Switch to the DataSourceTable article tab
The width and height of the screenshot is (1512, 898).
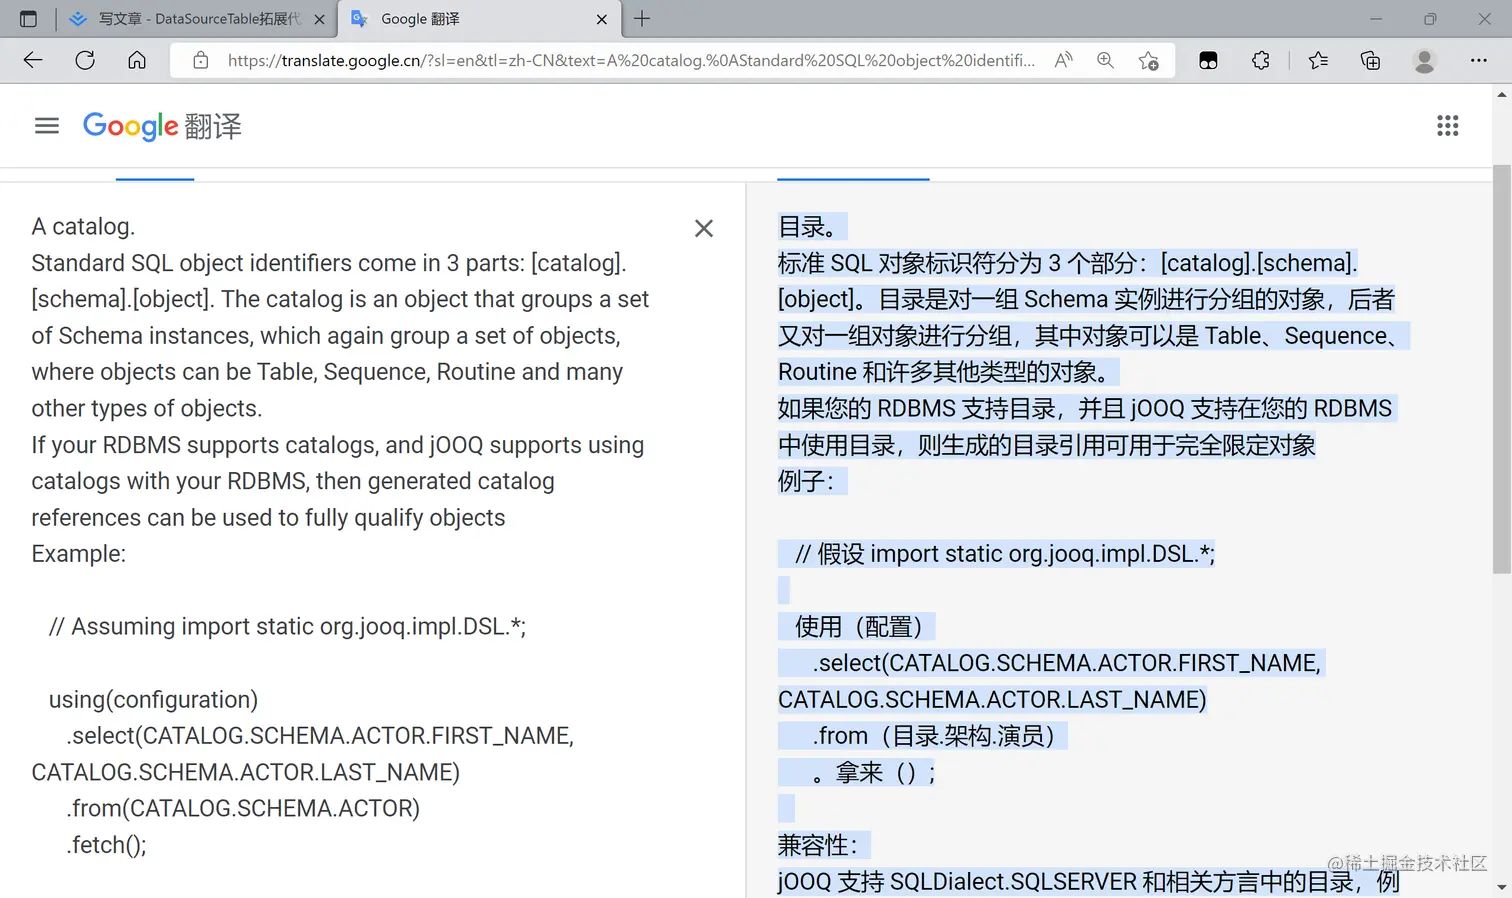[x=197, y=19]
